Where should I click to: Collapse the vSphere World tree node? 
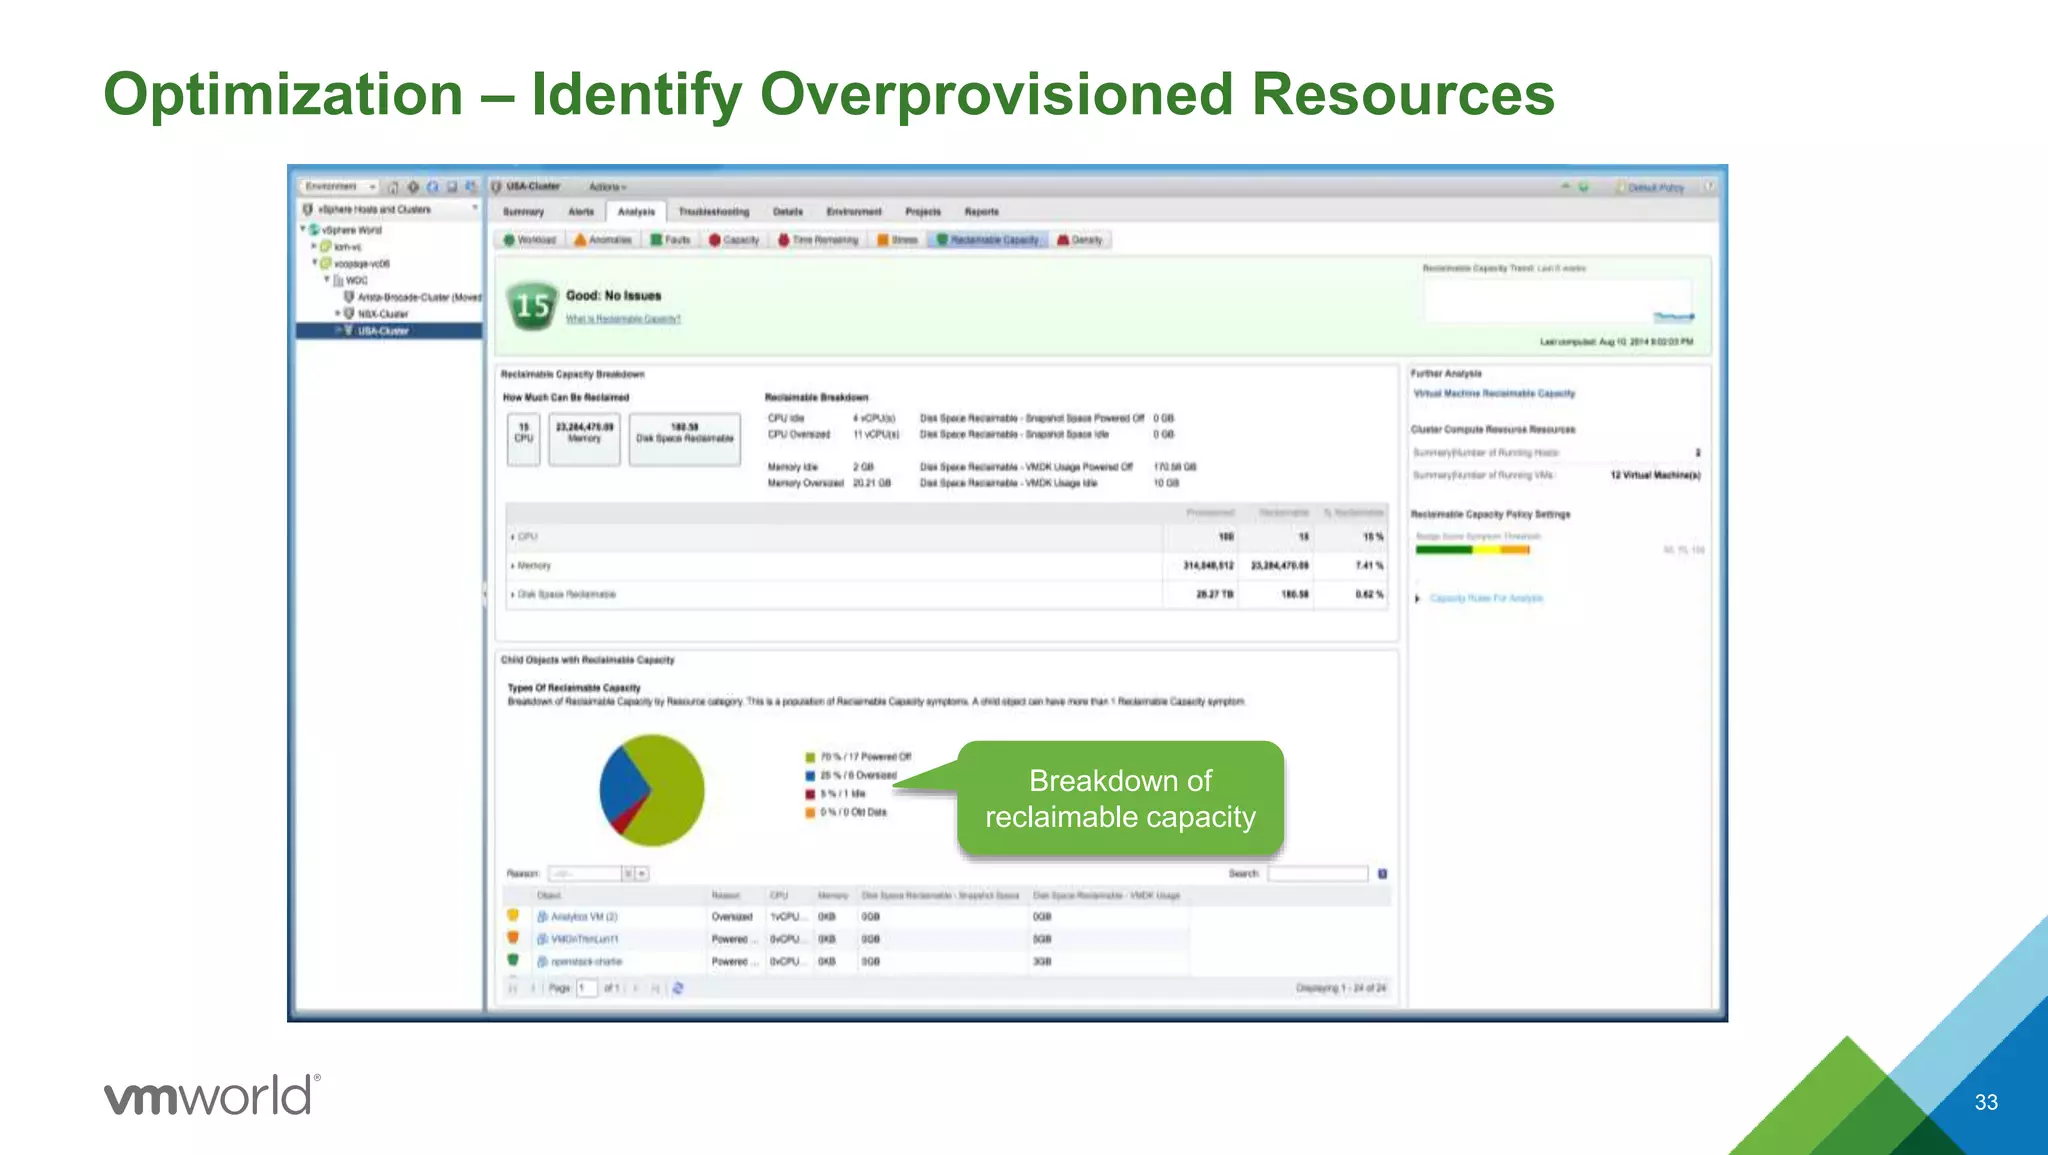(303, 229)
